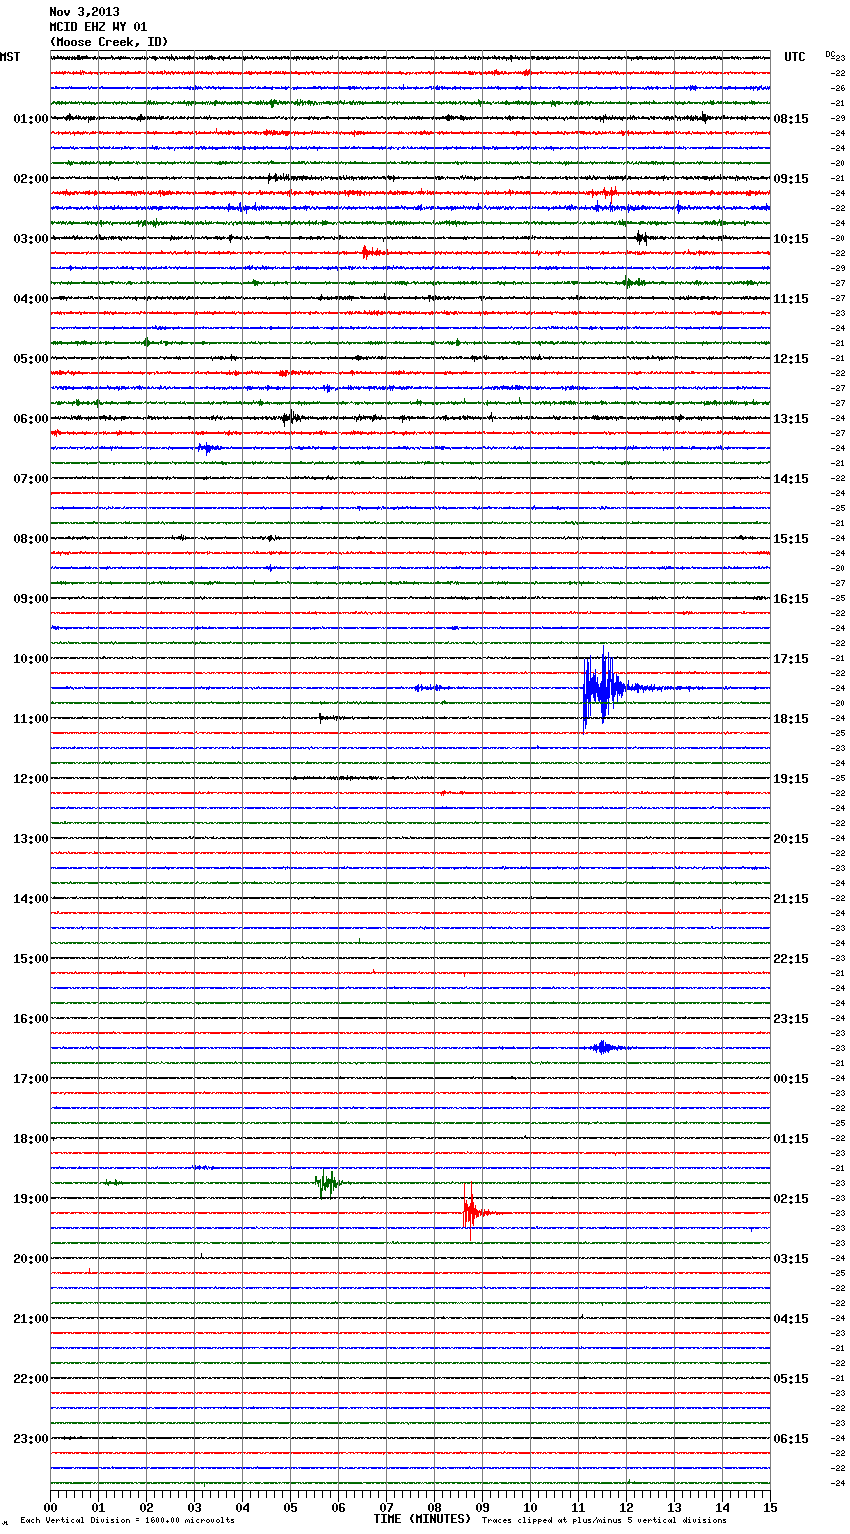
Task: Click the 15:00 MST hour label
Action: (x=31, y=959)
